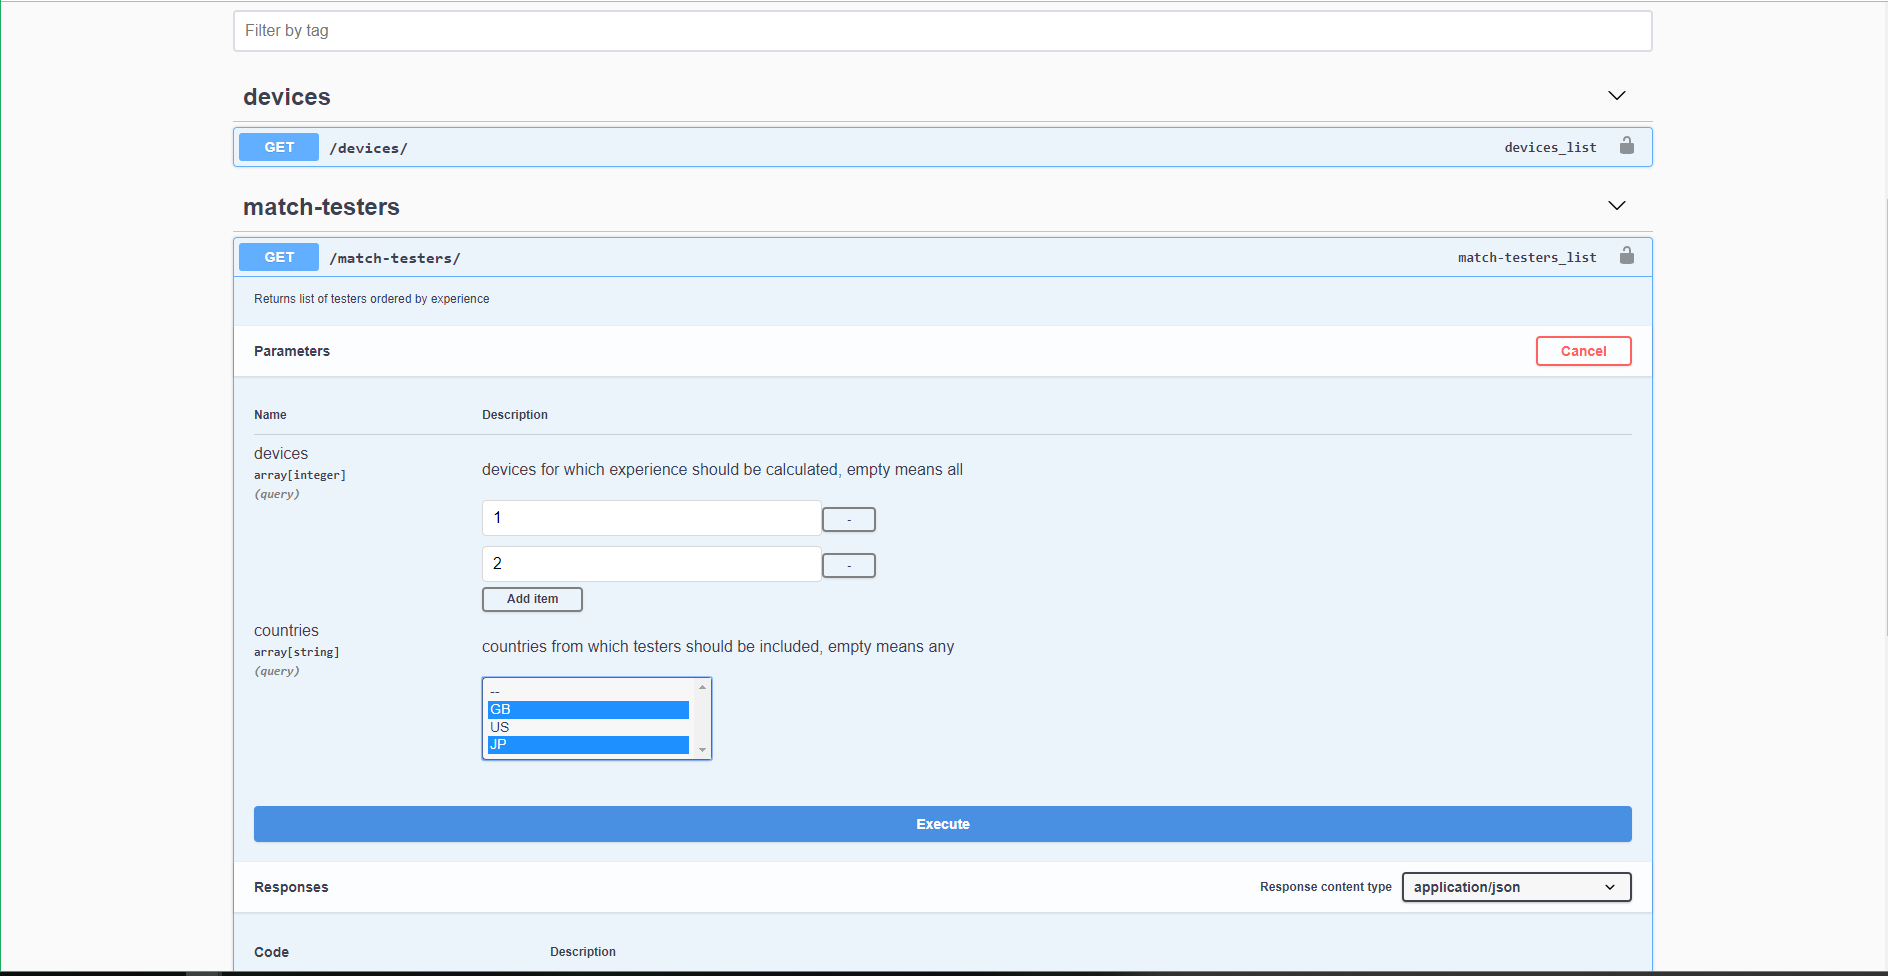Edit the devices input containing 1
Image resolution: width=1888 pixels, height=976 pixels.
point(651,518)
